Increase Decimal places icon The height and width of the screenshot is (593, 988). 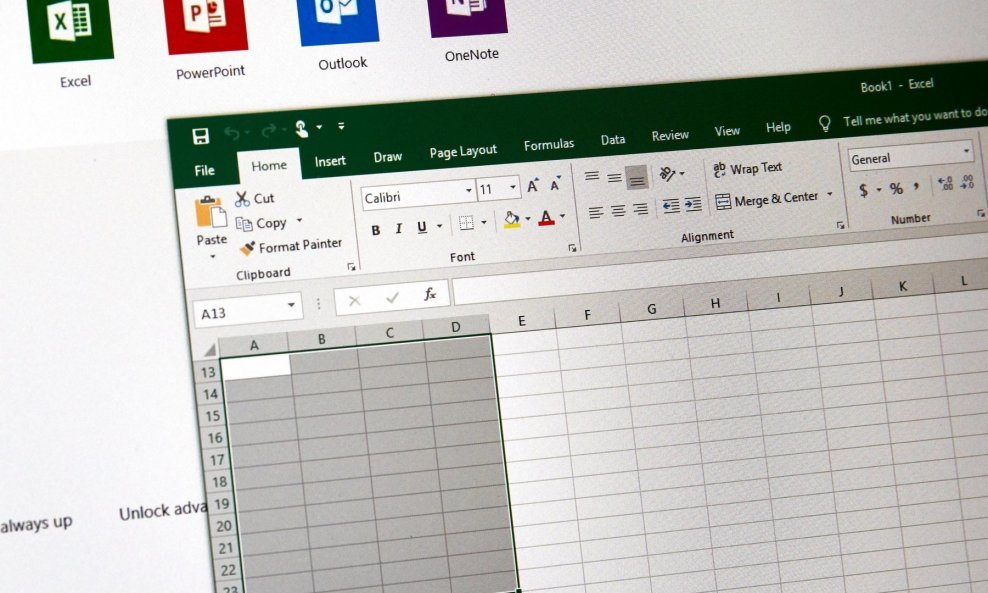click(x=945, y=183)
